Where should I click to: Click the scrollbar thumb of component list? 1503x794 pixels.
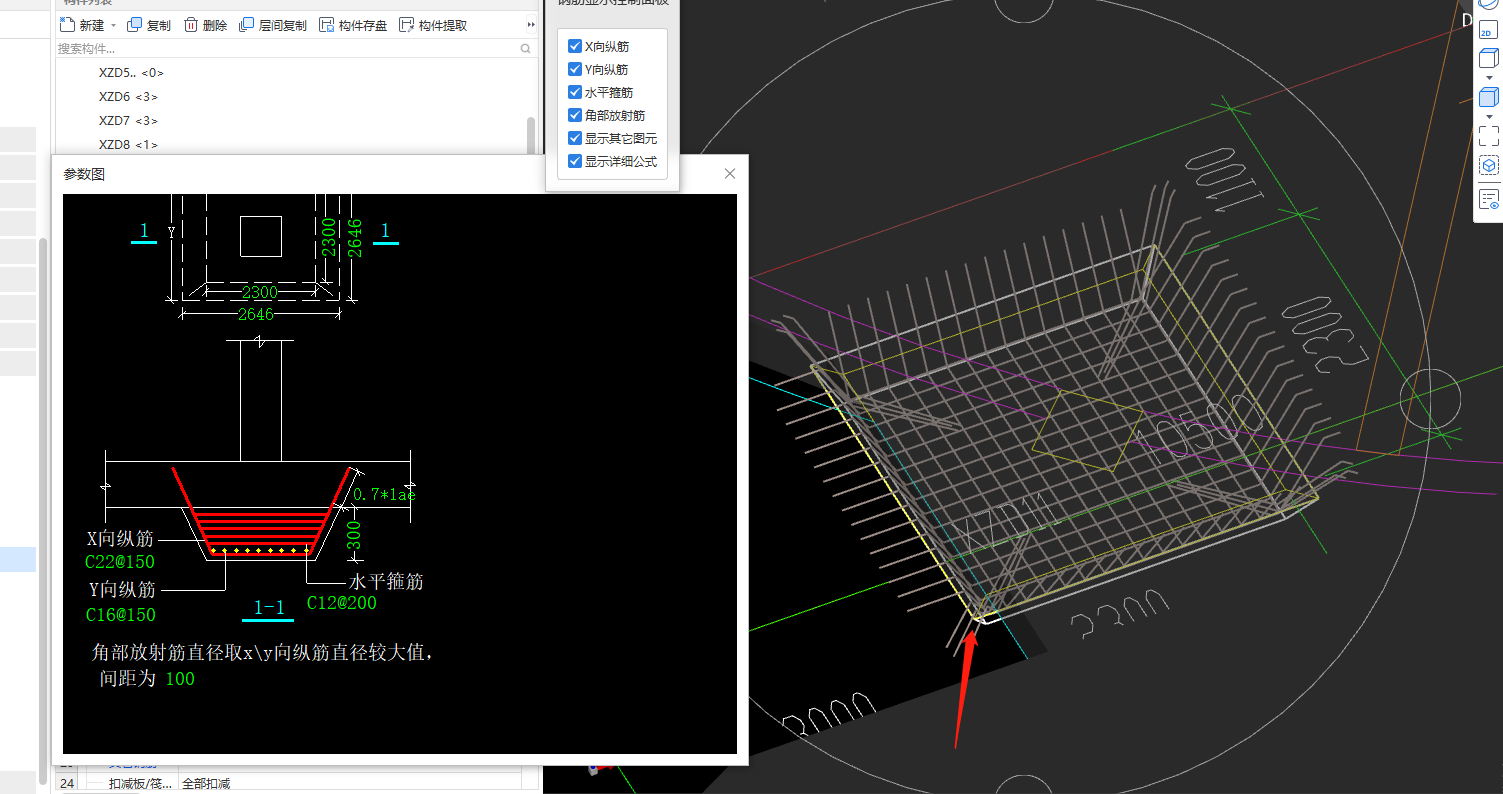[531, 137]
